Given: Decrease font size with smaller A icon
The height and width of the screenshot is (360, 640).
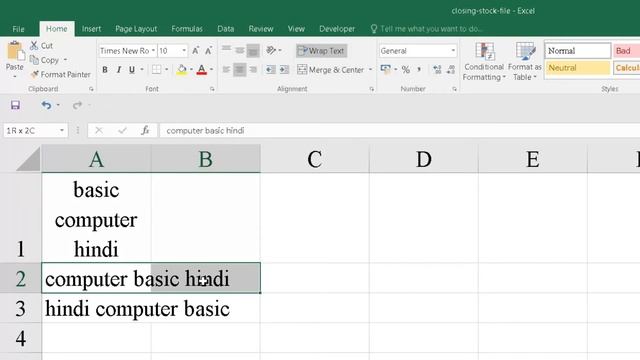Looking at the screenshot, I should coord(208,51).
